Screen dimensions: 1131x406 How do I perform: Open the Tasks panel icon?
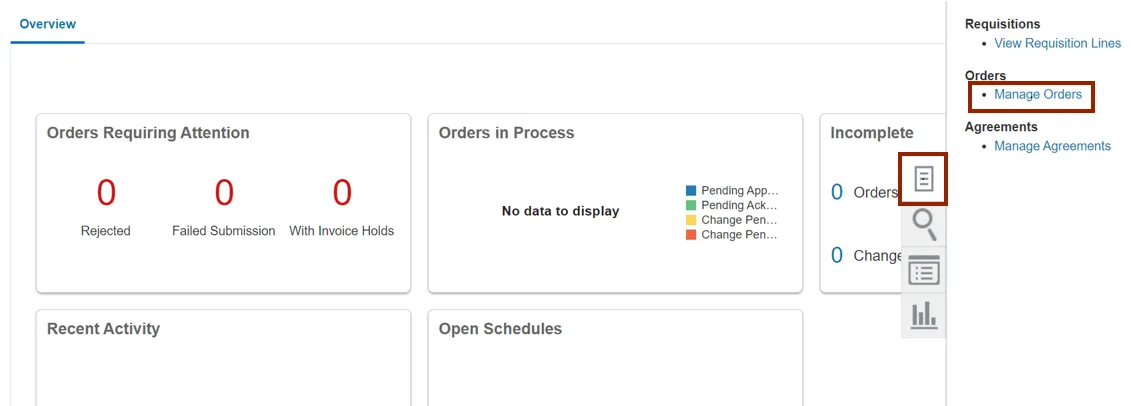tap(924, 180)
